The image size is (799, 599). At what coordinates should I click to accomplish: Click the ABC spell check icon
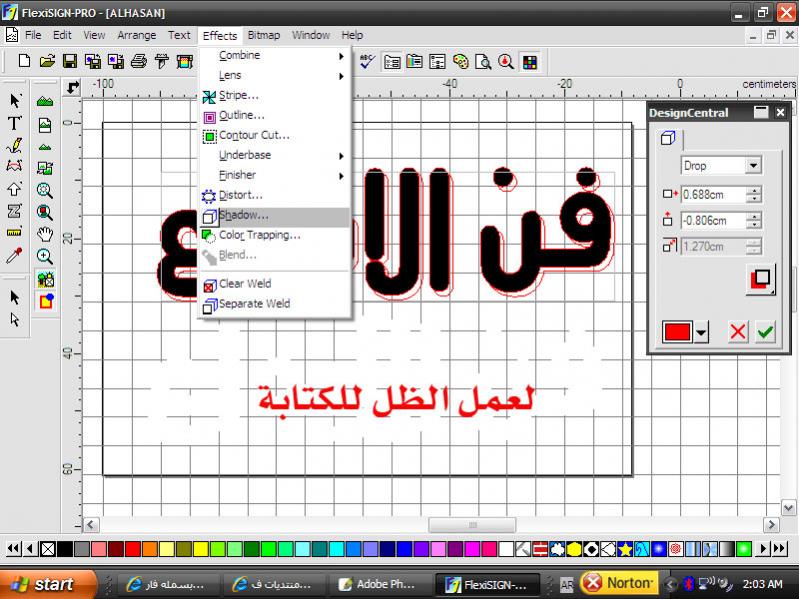(367, 62)
